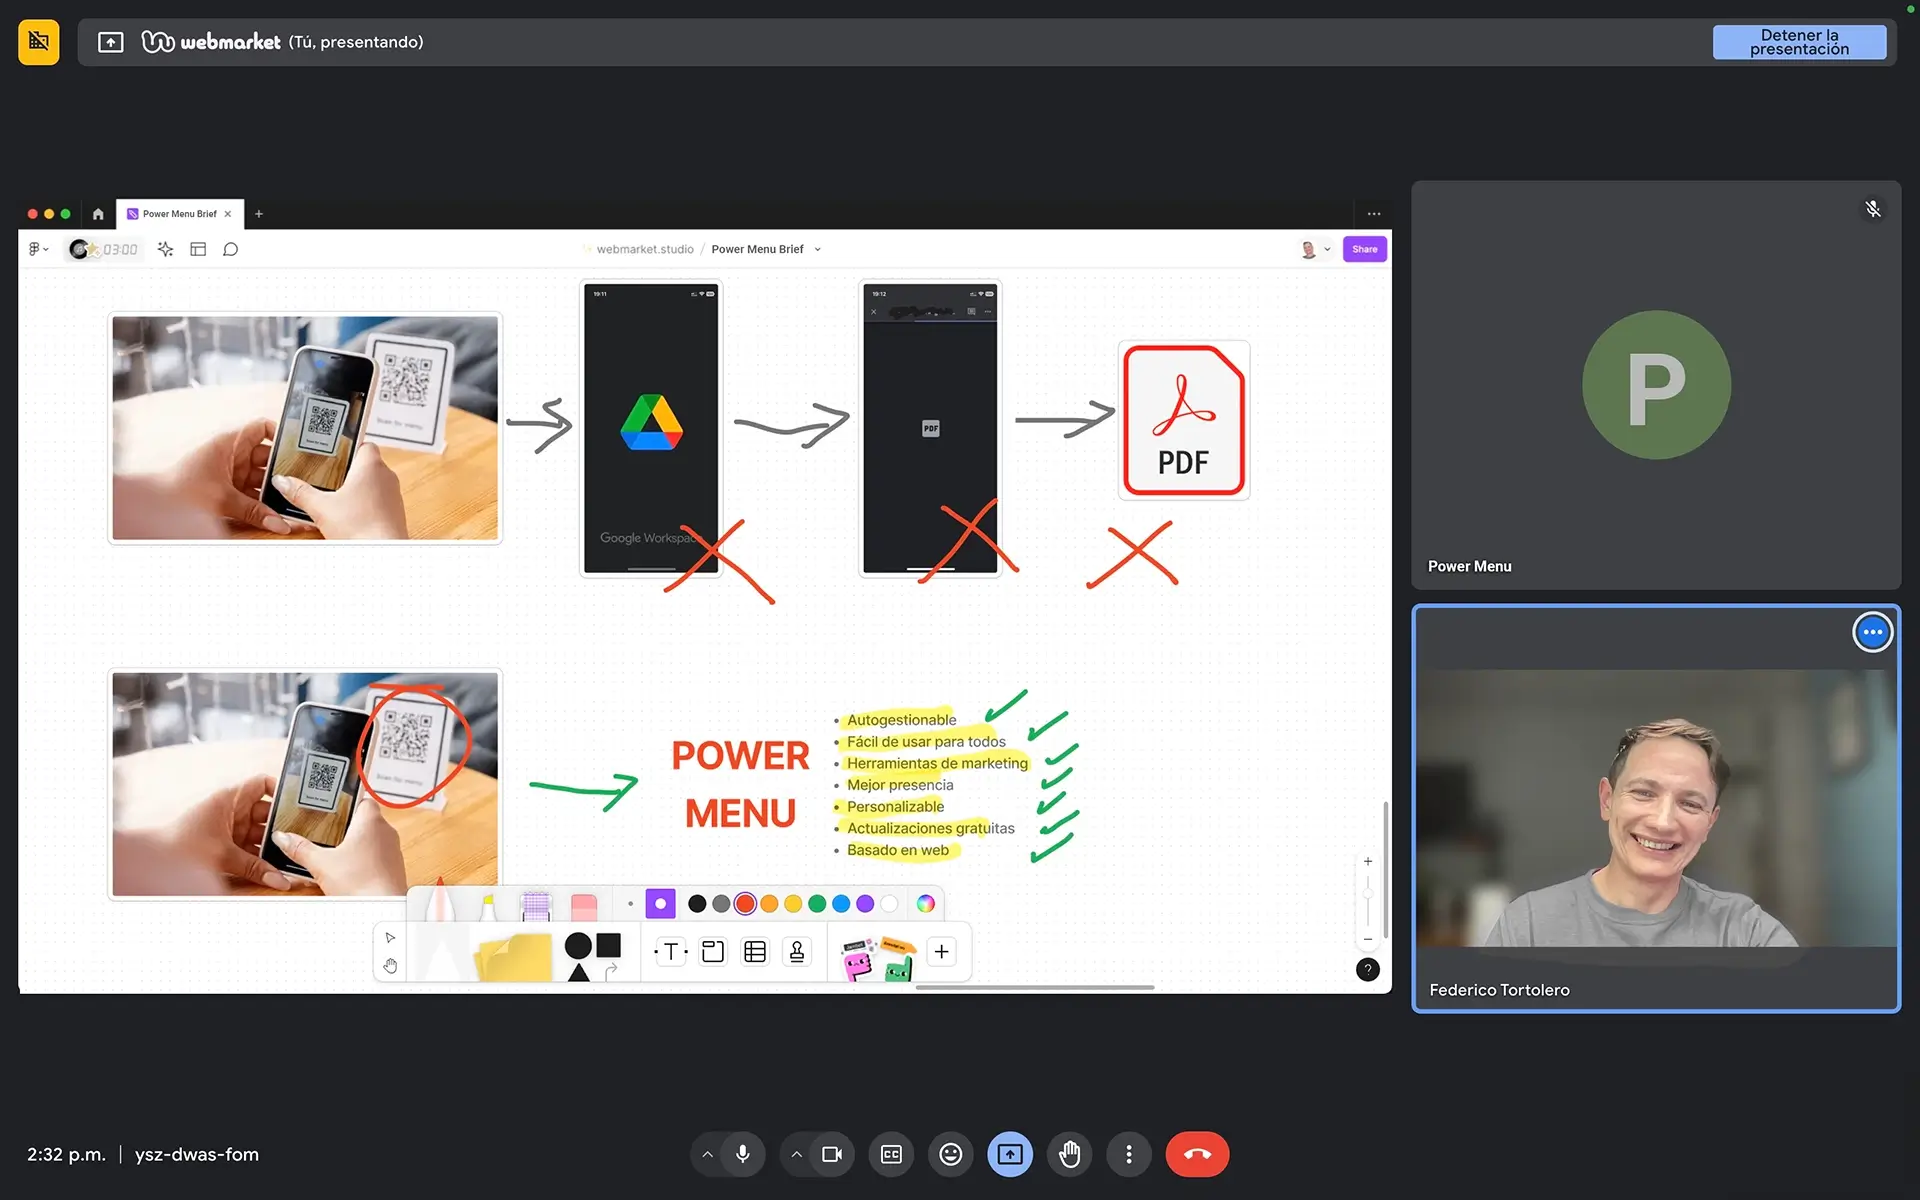
Task: Click the webmarket.studio breadcrumb
Action: coord(645,249)
